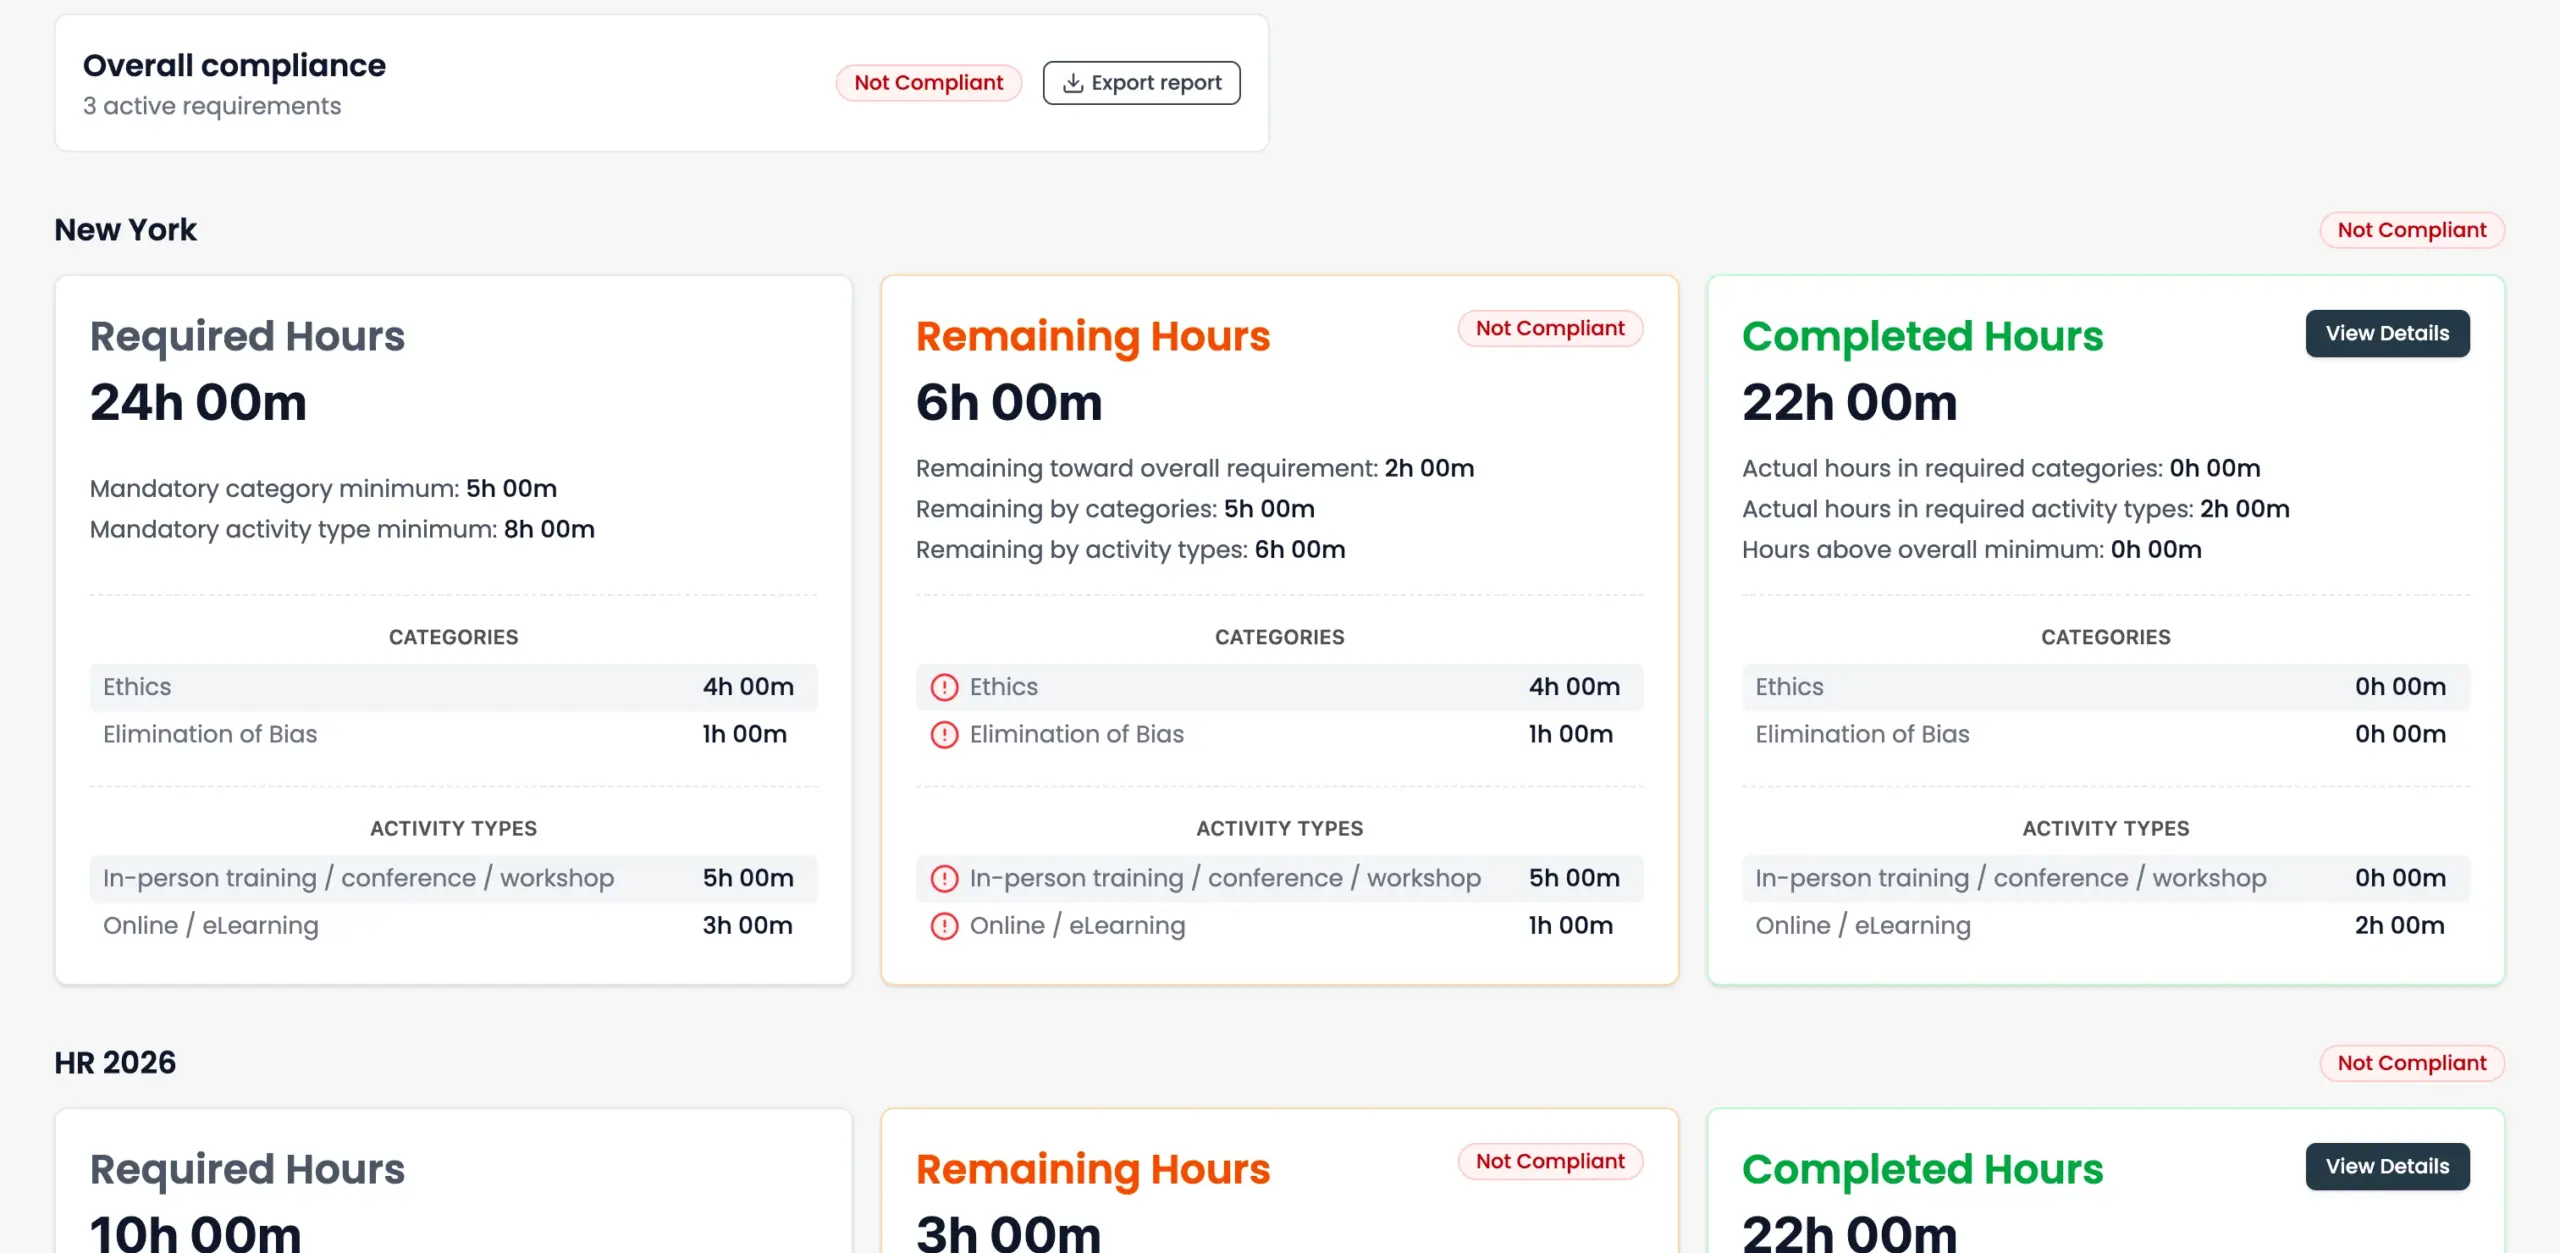This screenshot has width=2560, height=1253.
Task: Click Not Compliant badge in HR 2026 Remaining Hours card
Action: click(1550, 1161)
